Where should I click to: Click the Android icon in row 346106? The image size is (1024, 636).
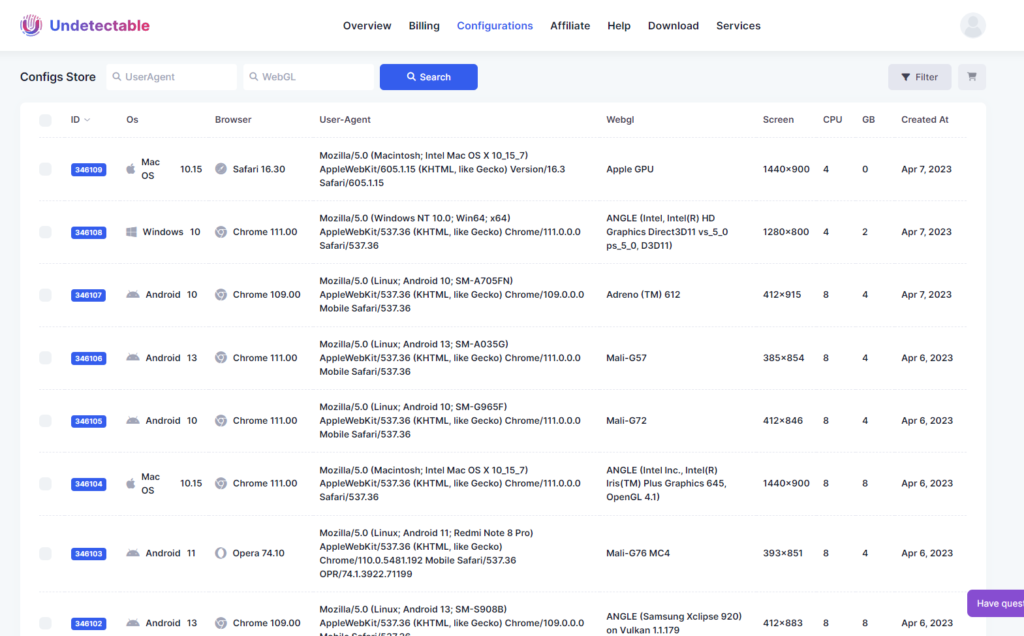tap(133, 358)
